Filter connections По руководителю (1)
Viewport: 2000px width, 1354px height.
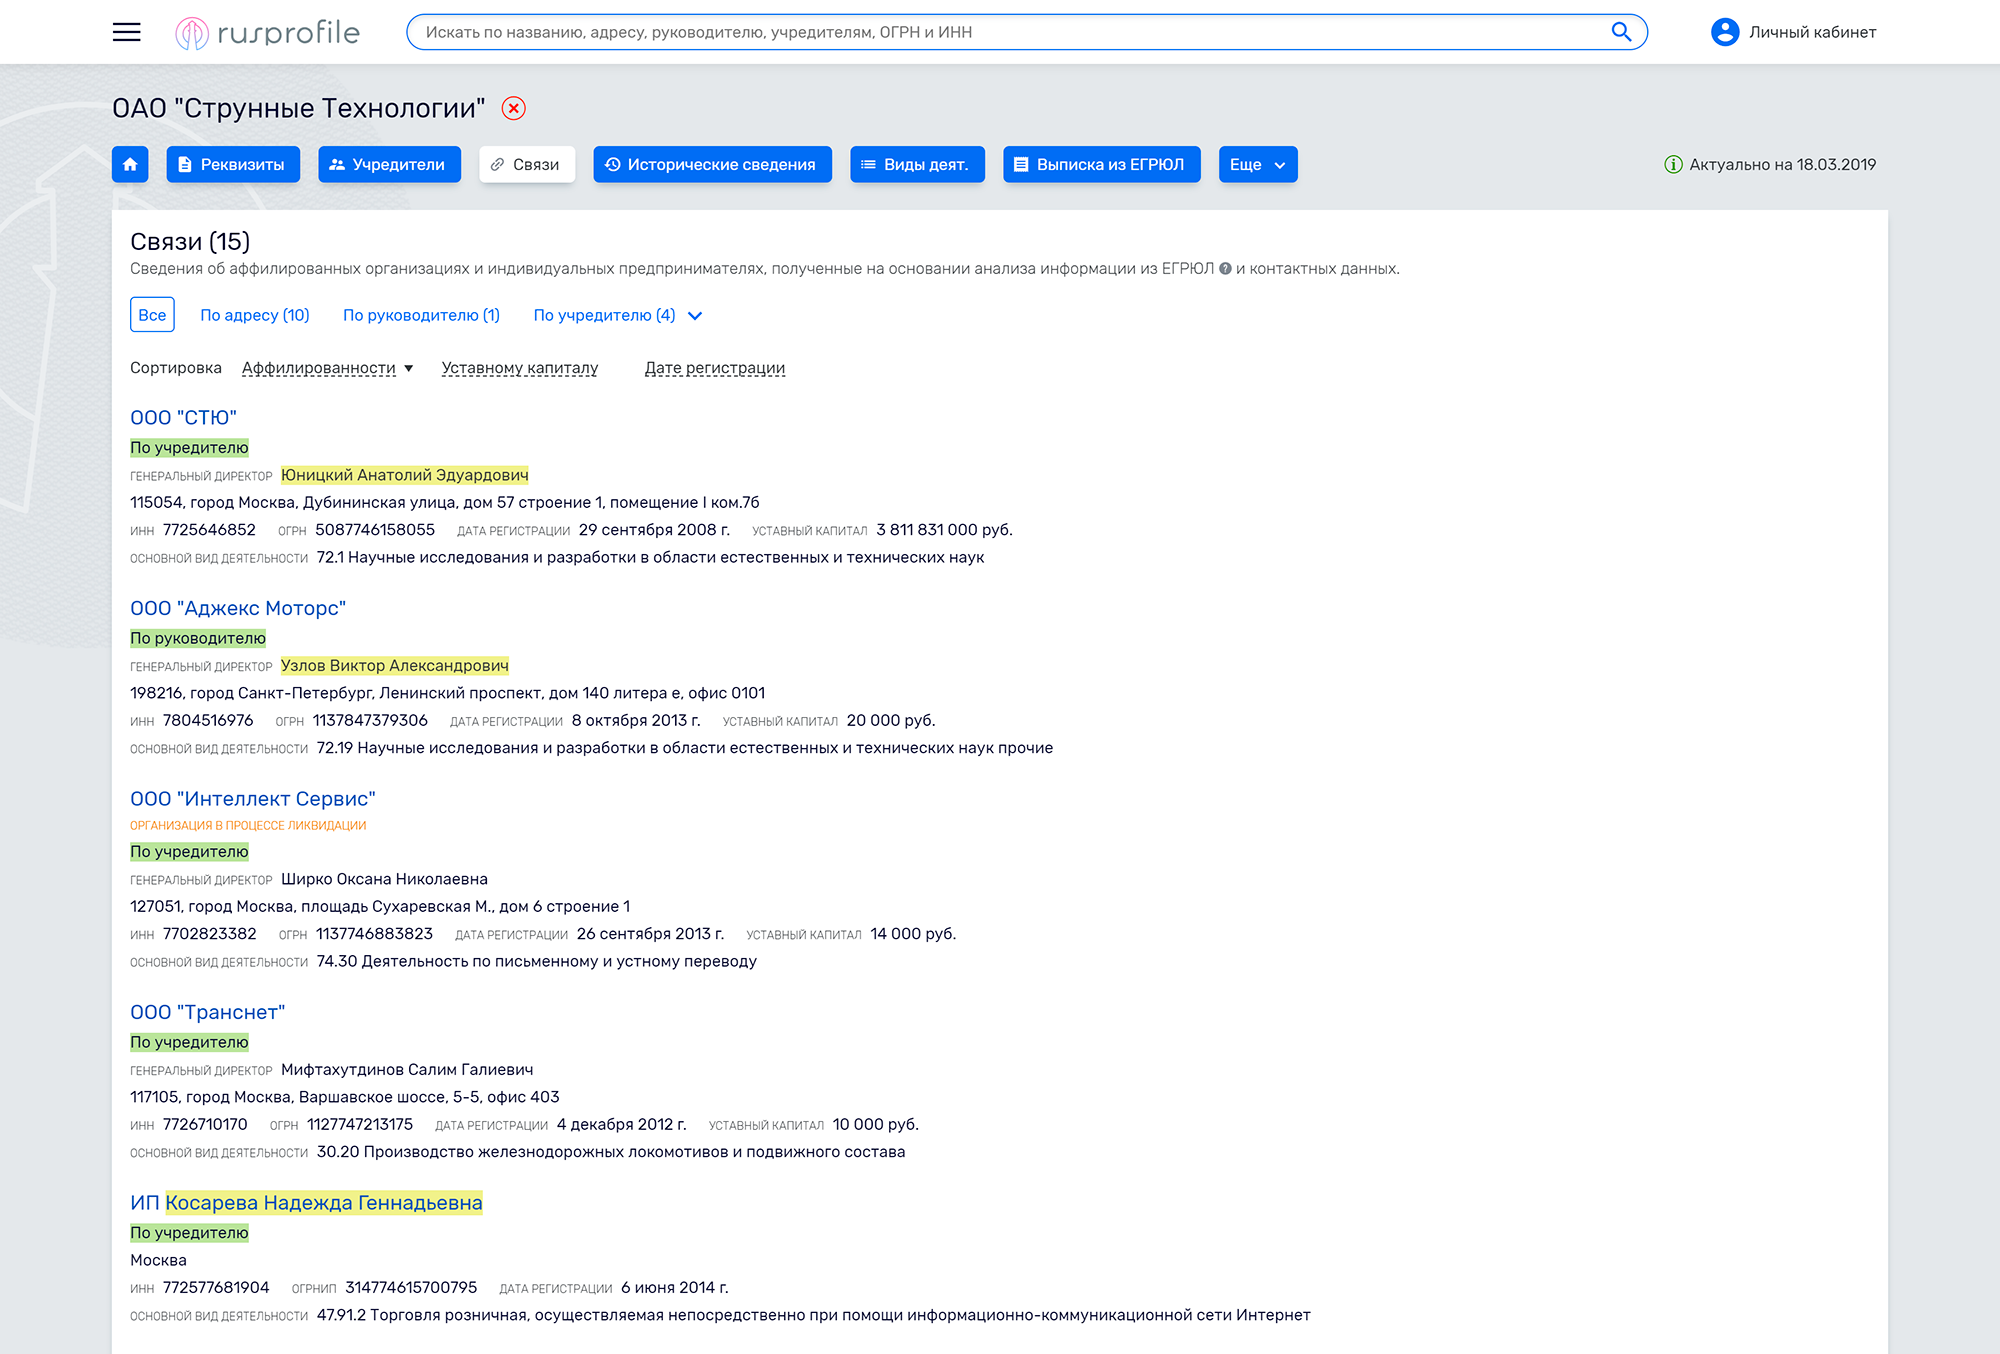(x=421, y=315)
